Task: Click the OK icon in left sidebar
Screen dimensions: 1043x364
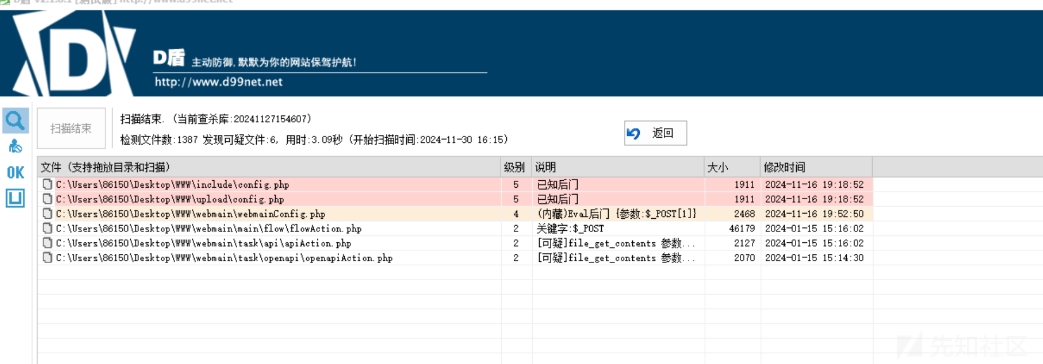Action: [15, 172]
